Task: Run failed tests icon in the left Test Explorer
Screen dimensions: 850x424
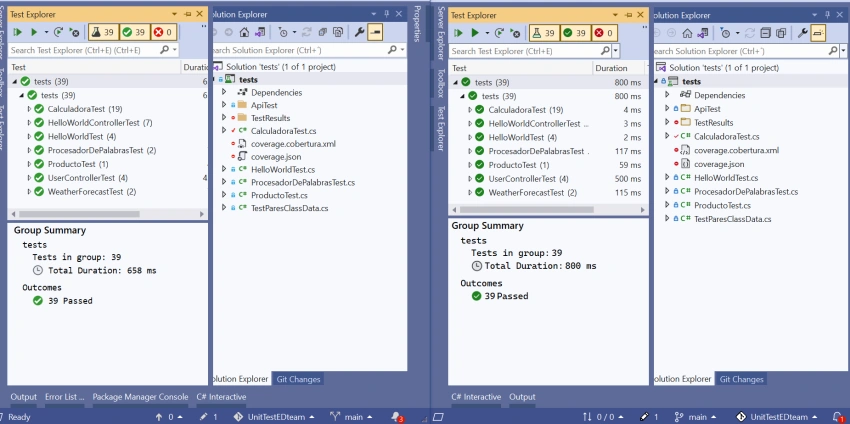Action: [74, 33]
